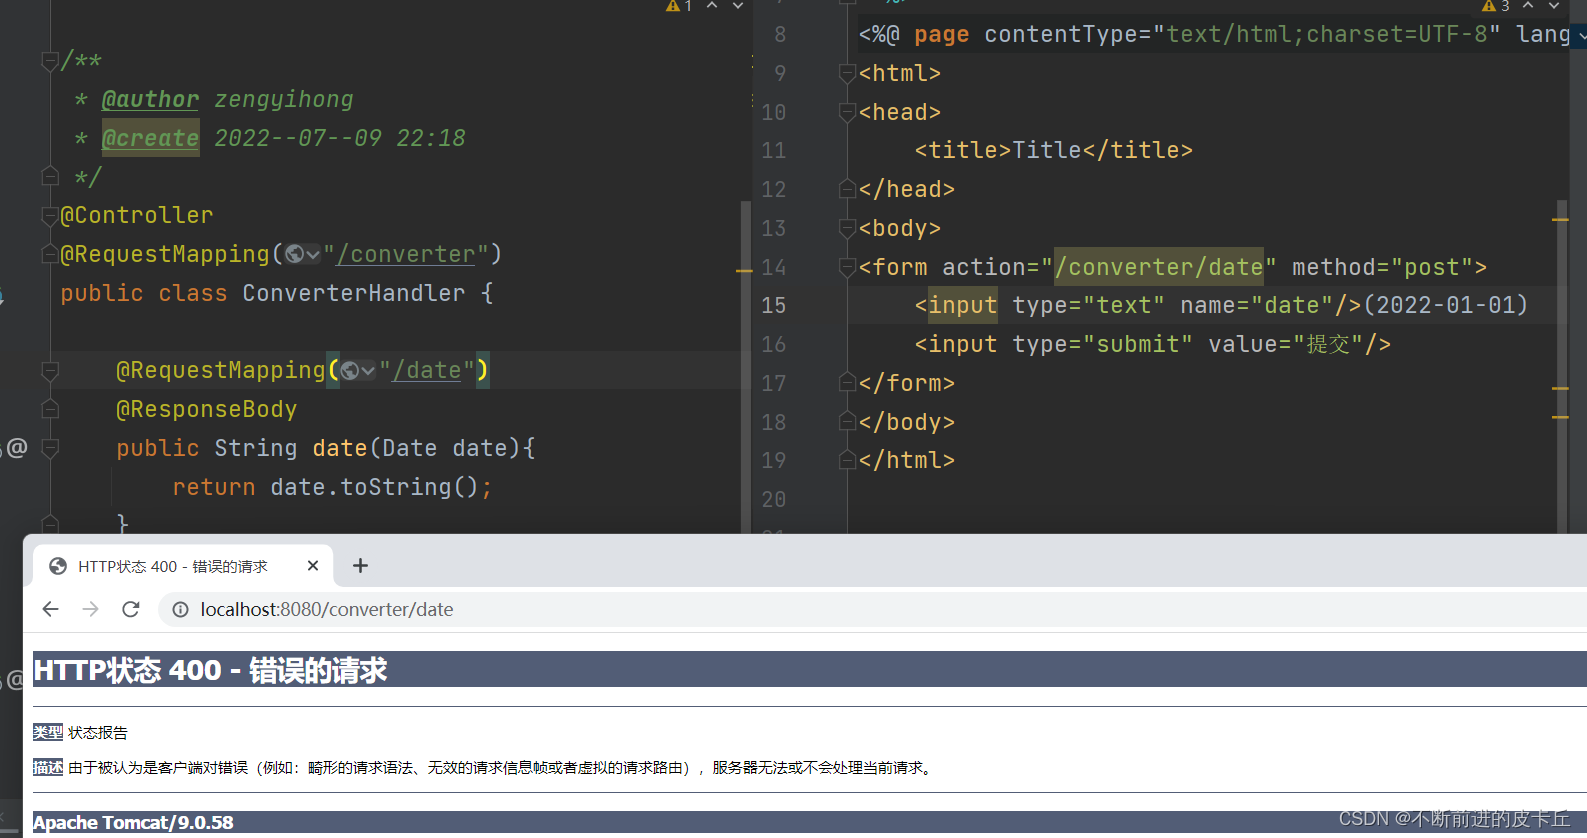
Task: Collapse the <form> tag fold
Action: [x=847, y=267]
